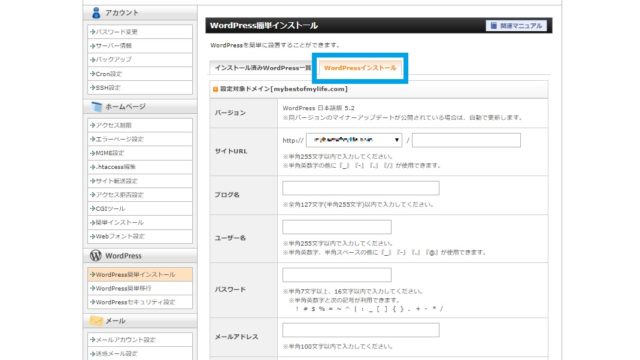Open サイト転送設定 link
Screen dimensions: 640x360
click(x=140, y=181)
